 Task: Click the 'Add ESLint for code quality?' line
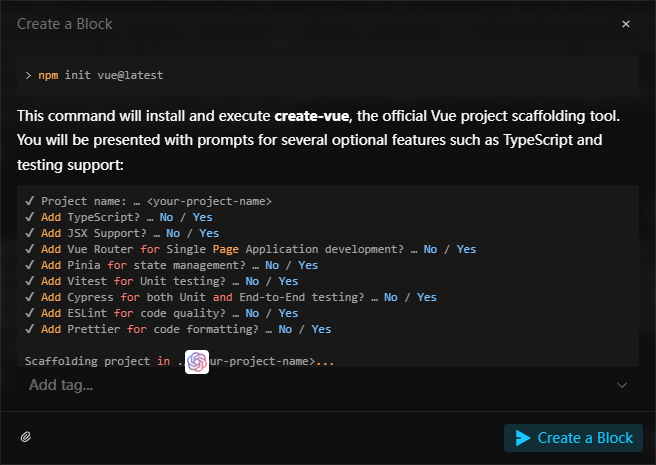pyautogui.click(x=161, y=313)
